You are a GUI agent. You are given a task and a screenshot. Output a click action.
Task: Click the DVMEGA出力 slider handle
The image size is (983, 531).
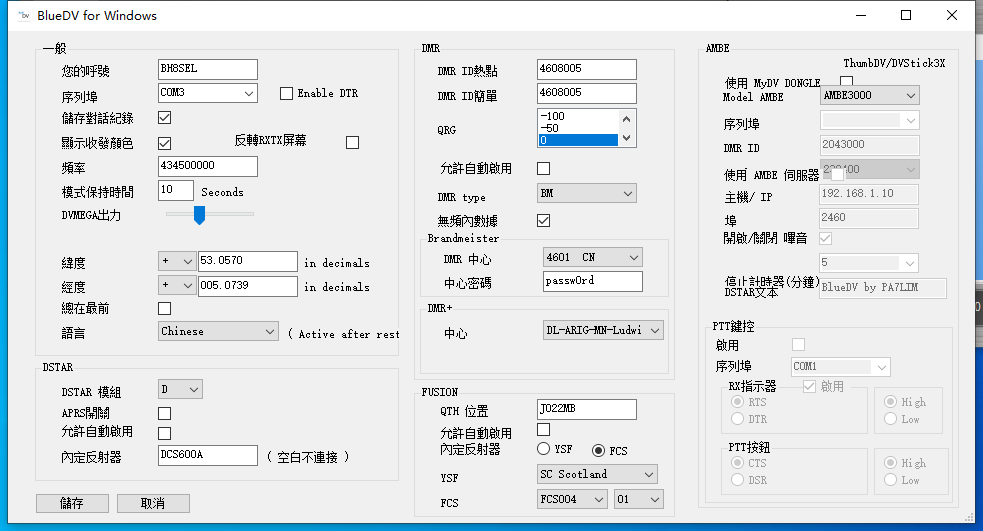[x=199, y=214]
